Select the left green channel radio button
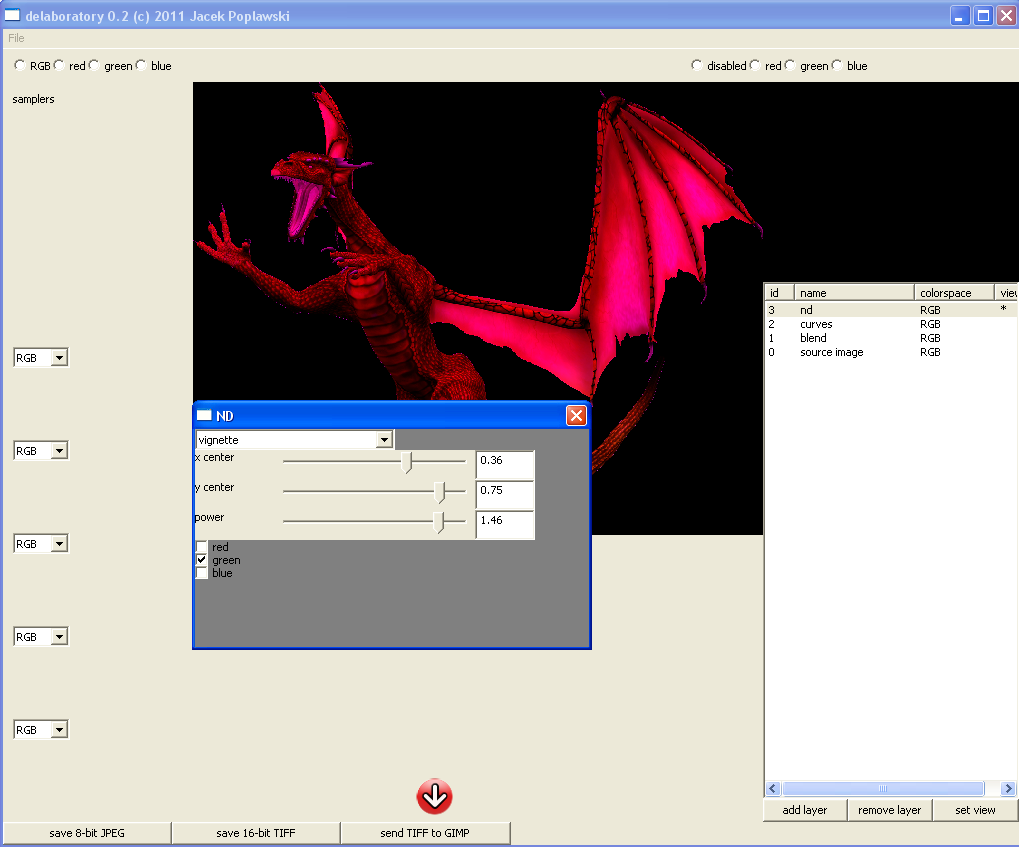Screen dimensions: 1019x847 pos(94,65)
